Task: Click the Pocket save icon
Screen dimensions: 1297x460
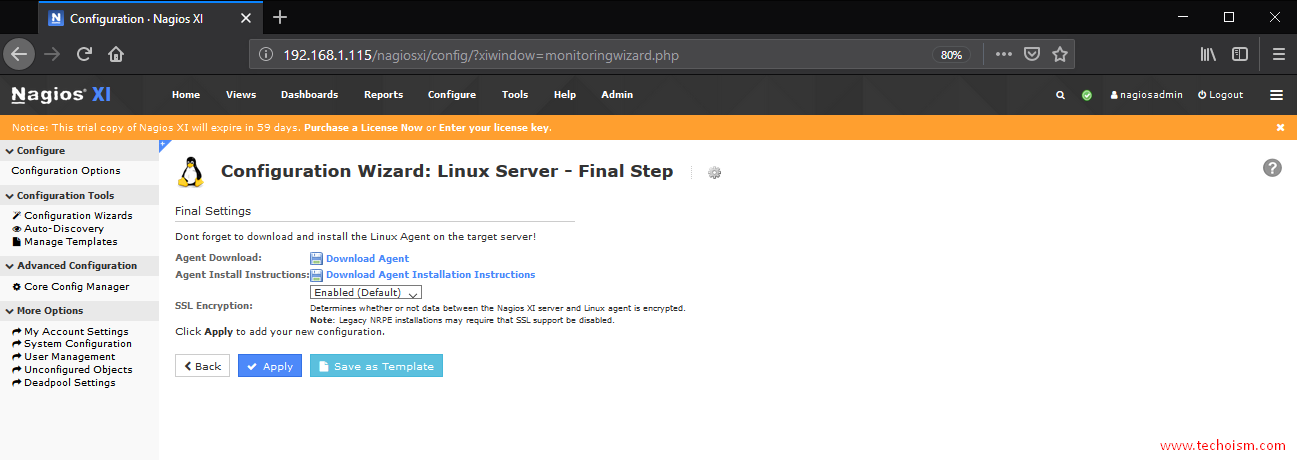Action: point(1032,54)
